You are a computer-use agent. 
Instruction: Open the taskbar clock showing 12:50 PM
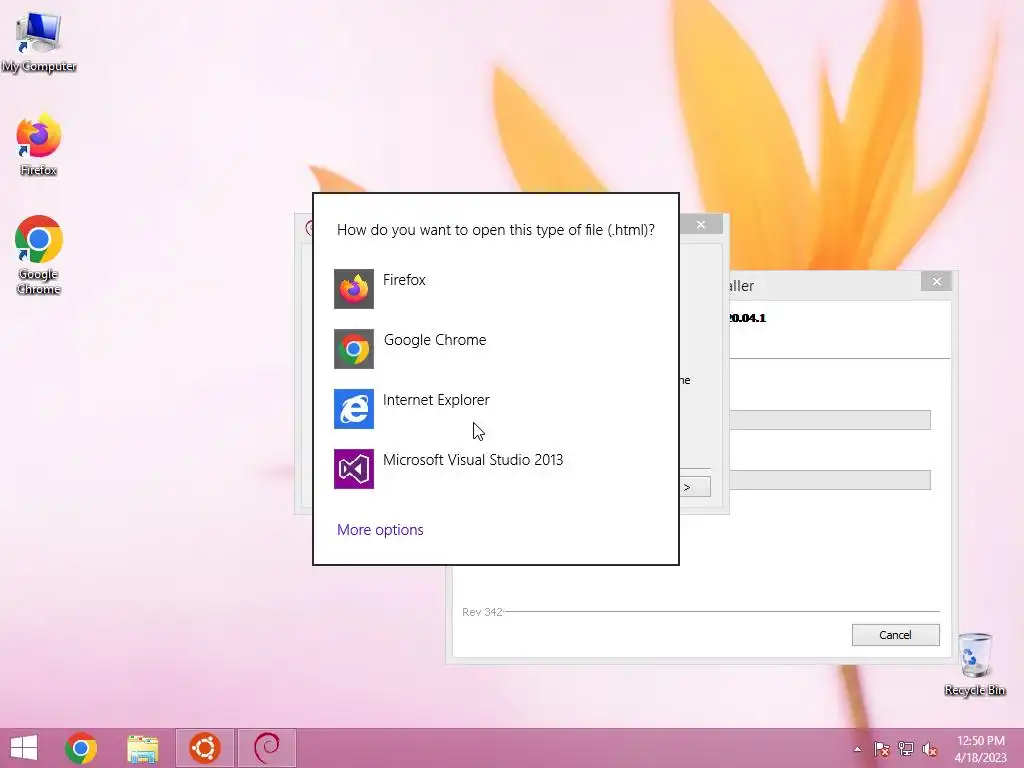(x=980, y=749)
